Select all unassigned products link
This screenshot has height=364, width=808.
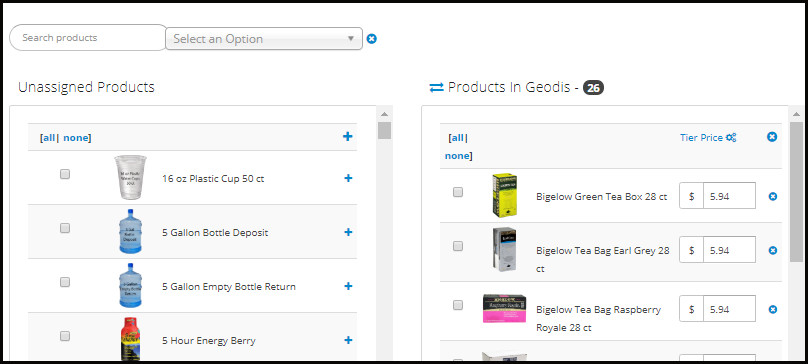pos(49,138)
